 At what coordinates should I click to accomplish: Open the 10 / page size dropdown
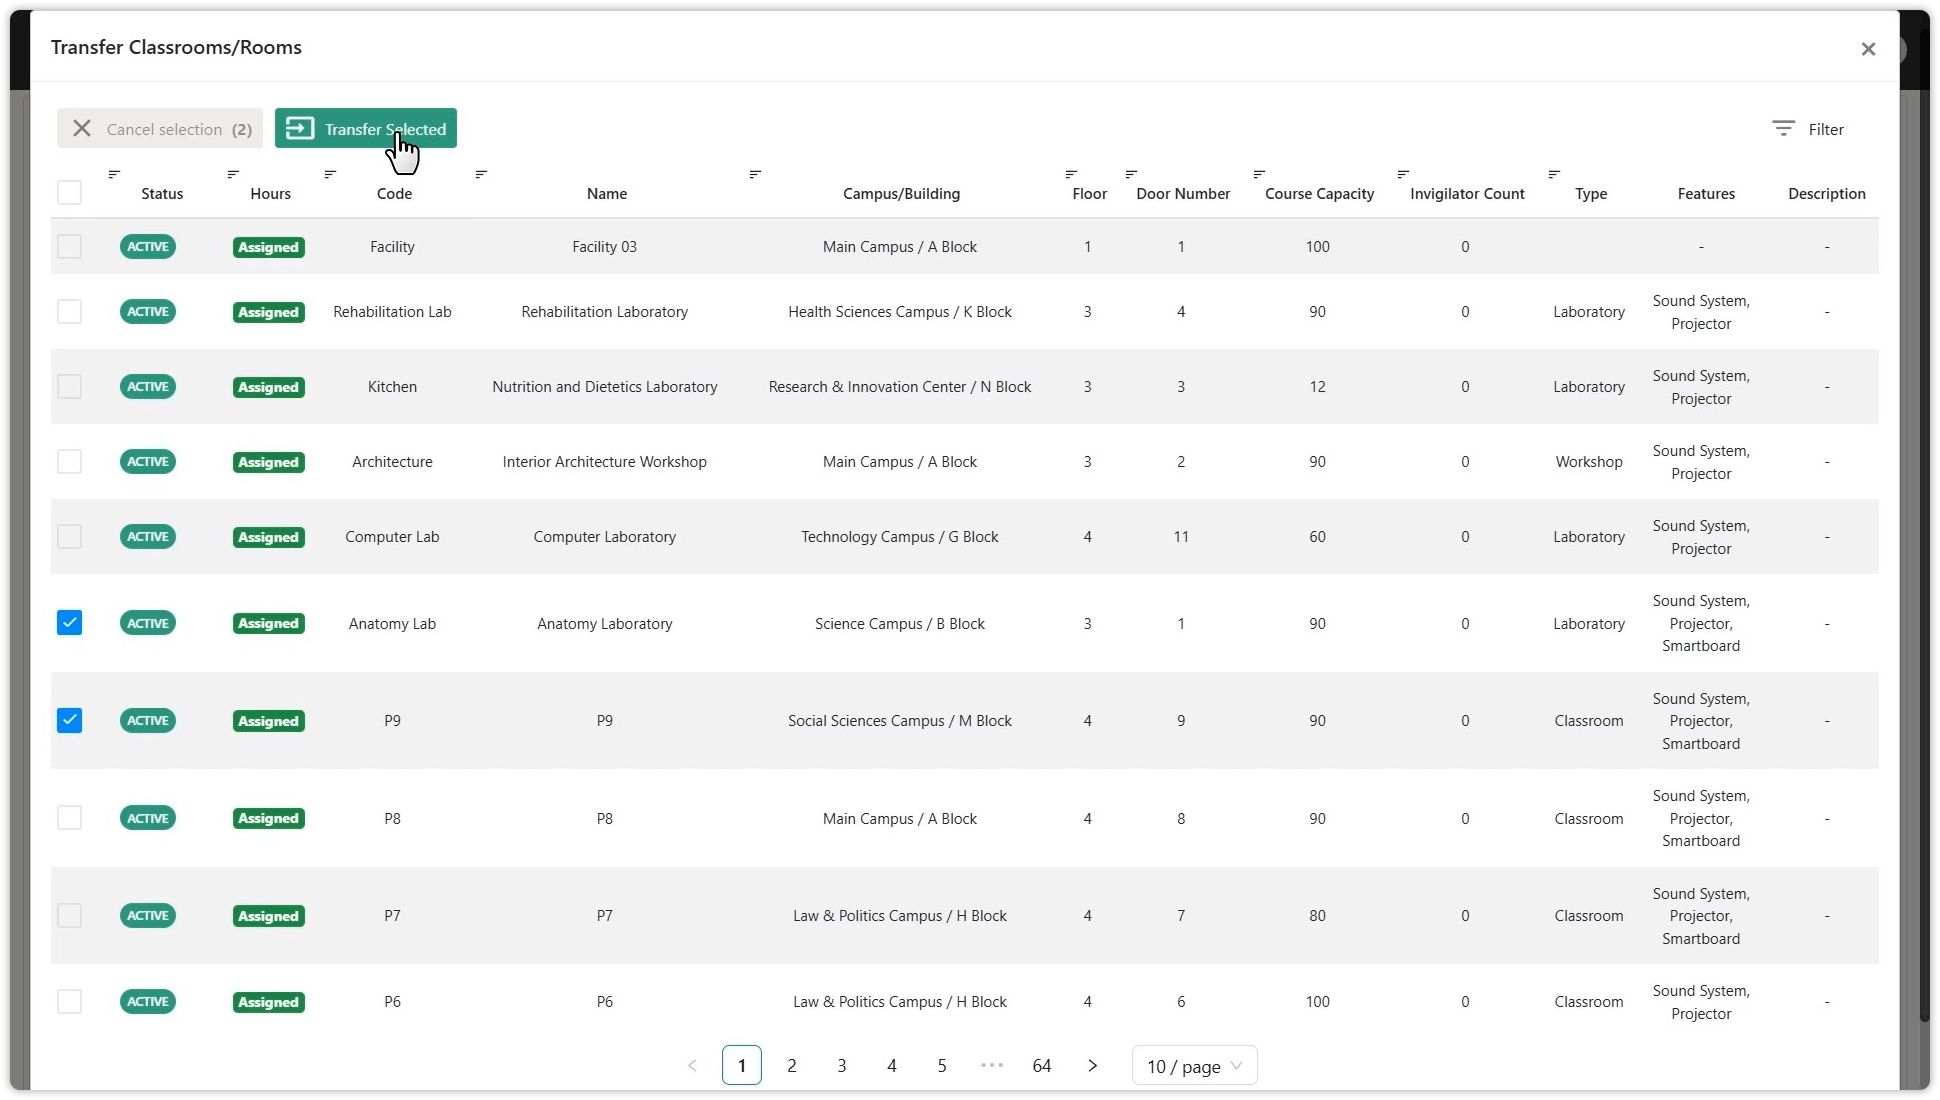1194,1066
